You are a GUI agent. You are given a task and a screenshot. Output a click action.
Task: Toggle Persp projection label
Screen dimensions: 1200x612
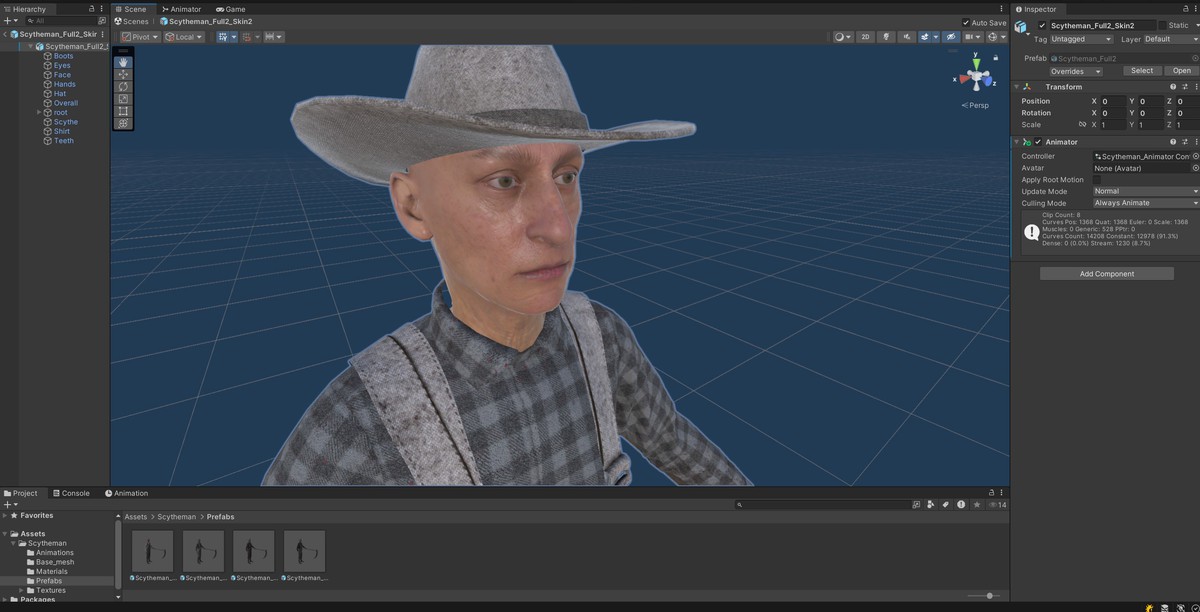click(975, 105)
